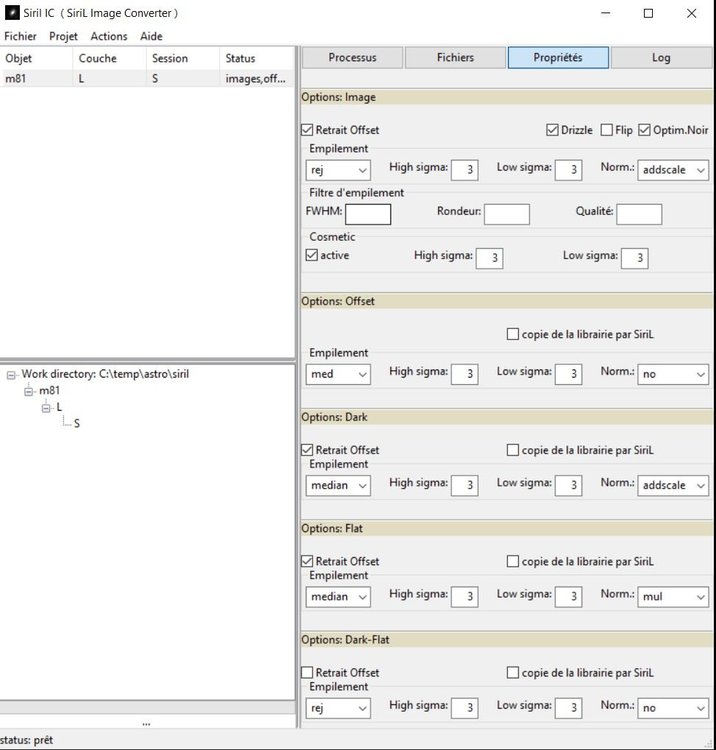716x750 pixels.
Task: Open the Flat Empilement dropdown showing median
Action: pyautogui.click(x=338, y=597)
